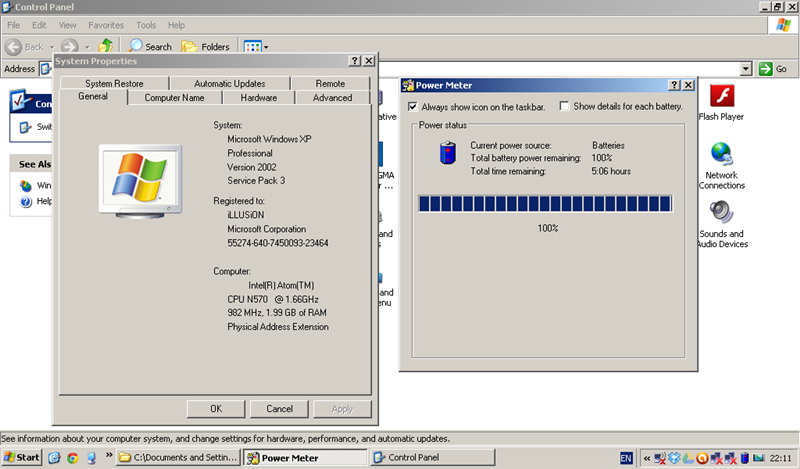Expand hidden tray icons chevron
This screenshot has height=469, width=800.
(646, 458)
